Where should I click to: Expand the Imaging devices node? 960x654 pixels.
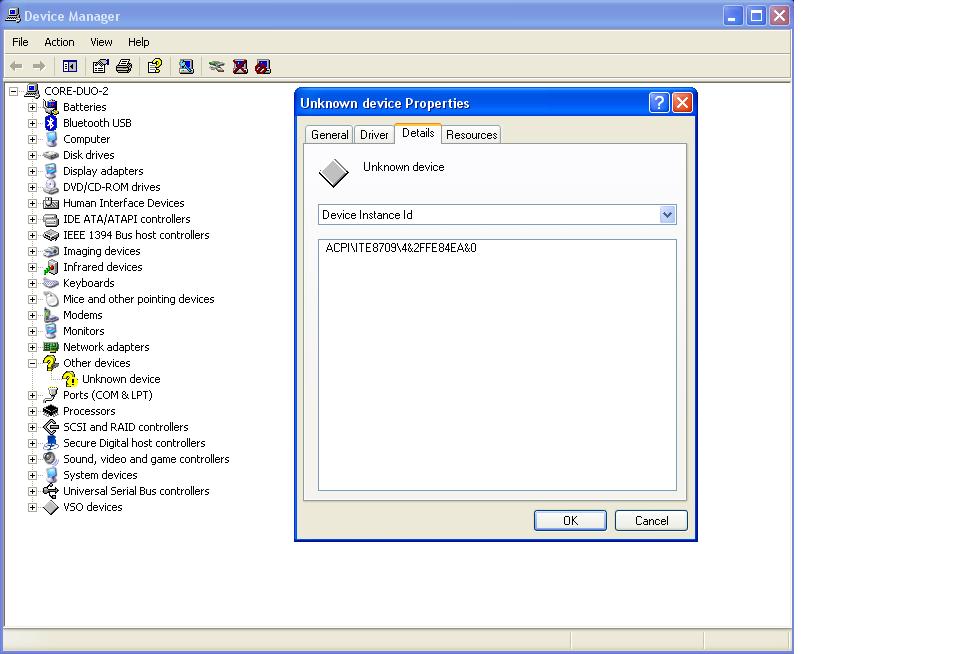click(32, 251)
